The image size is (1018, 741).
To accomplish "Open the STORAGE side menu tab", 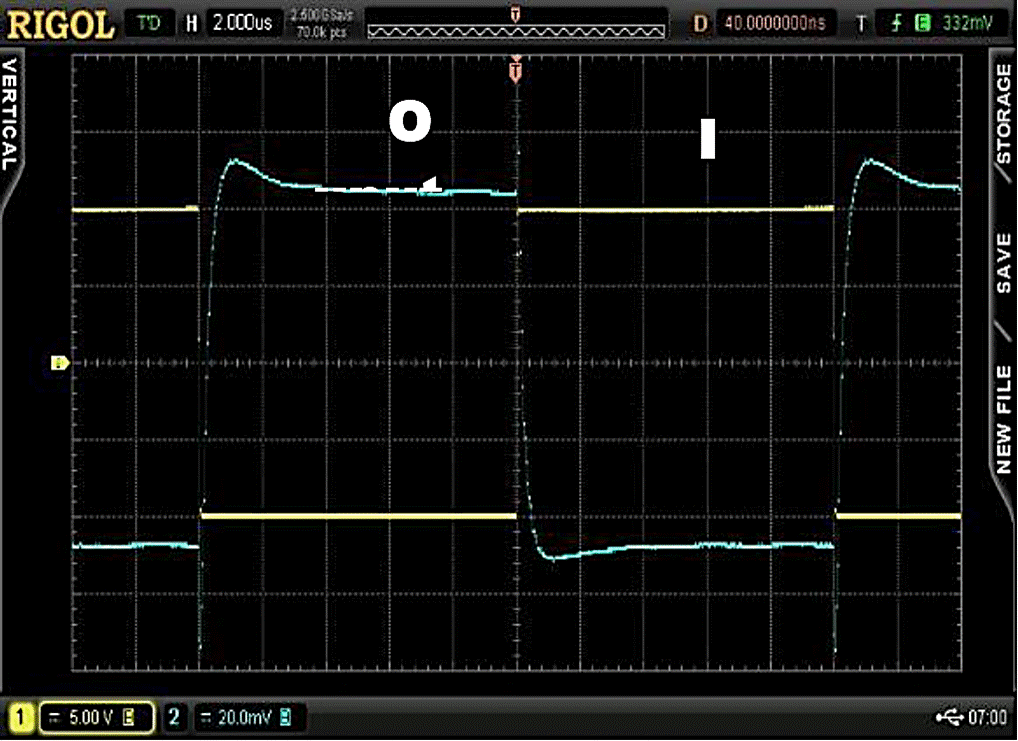I will pyautogui.click(x=1004, y=116).
